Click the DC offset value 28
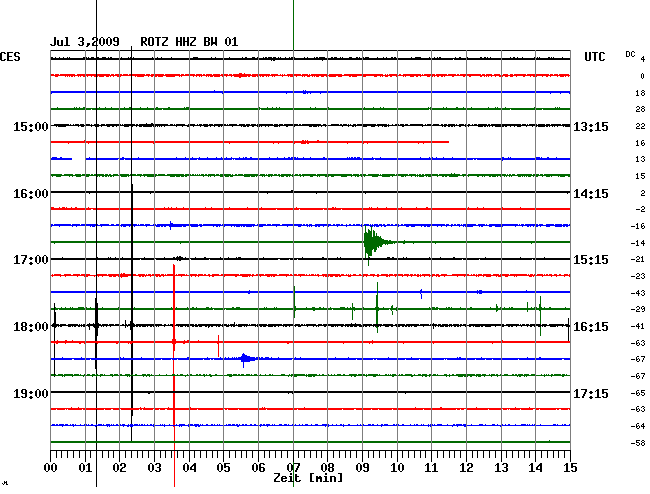 [640, 109]
